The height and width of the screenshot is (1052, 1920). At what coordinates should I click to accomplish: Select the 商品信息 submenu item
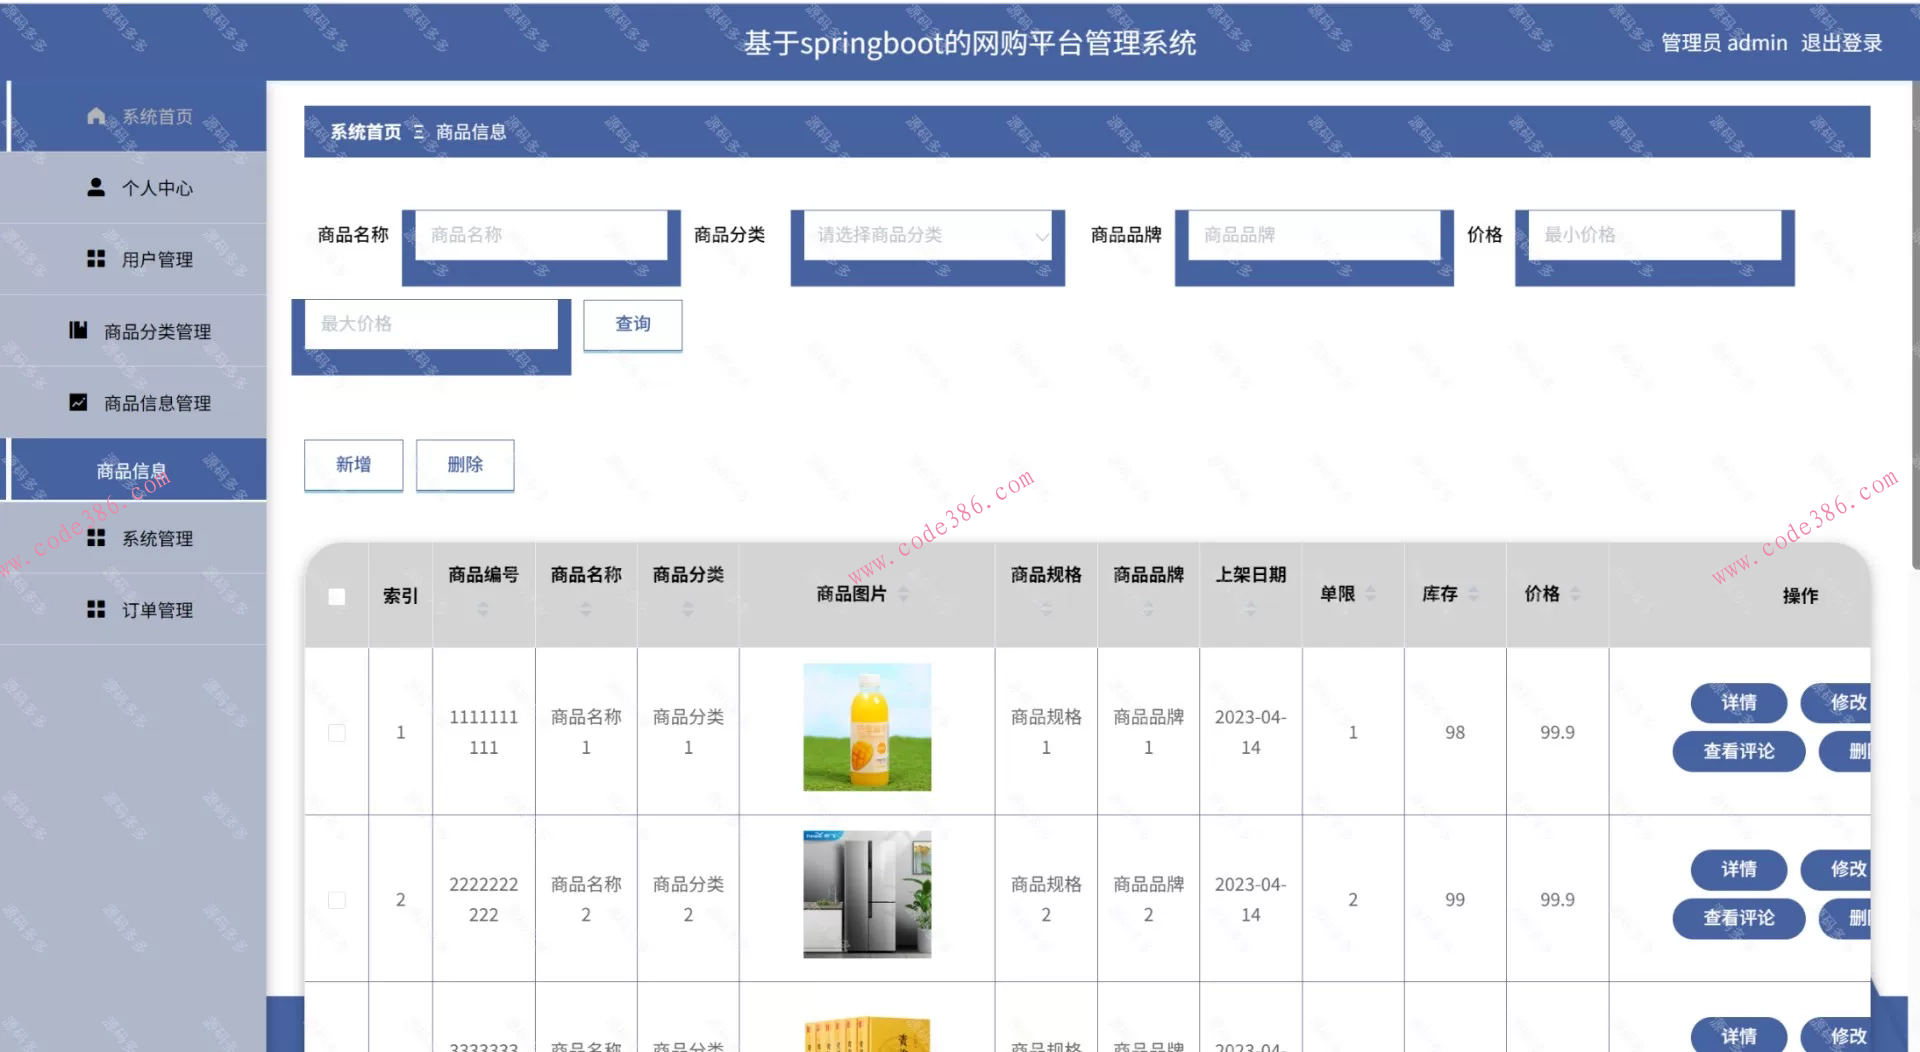coord(134,470)
